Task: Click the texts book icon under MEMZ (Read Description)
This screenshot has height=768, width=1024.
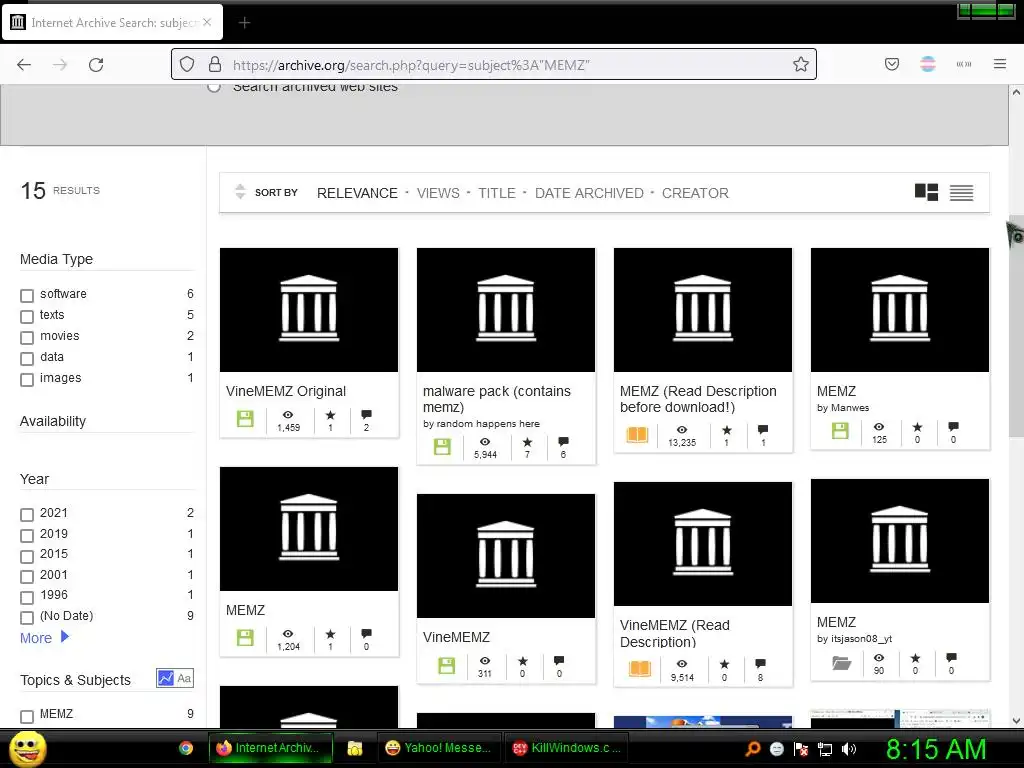Action: tap(637, 434)
